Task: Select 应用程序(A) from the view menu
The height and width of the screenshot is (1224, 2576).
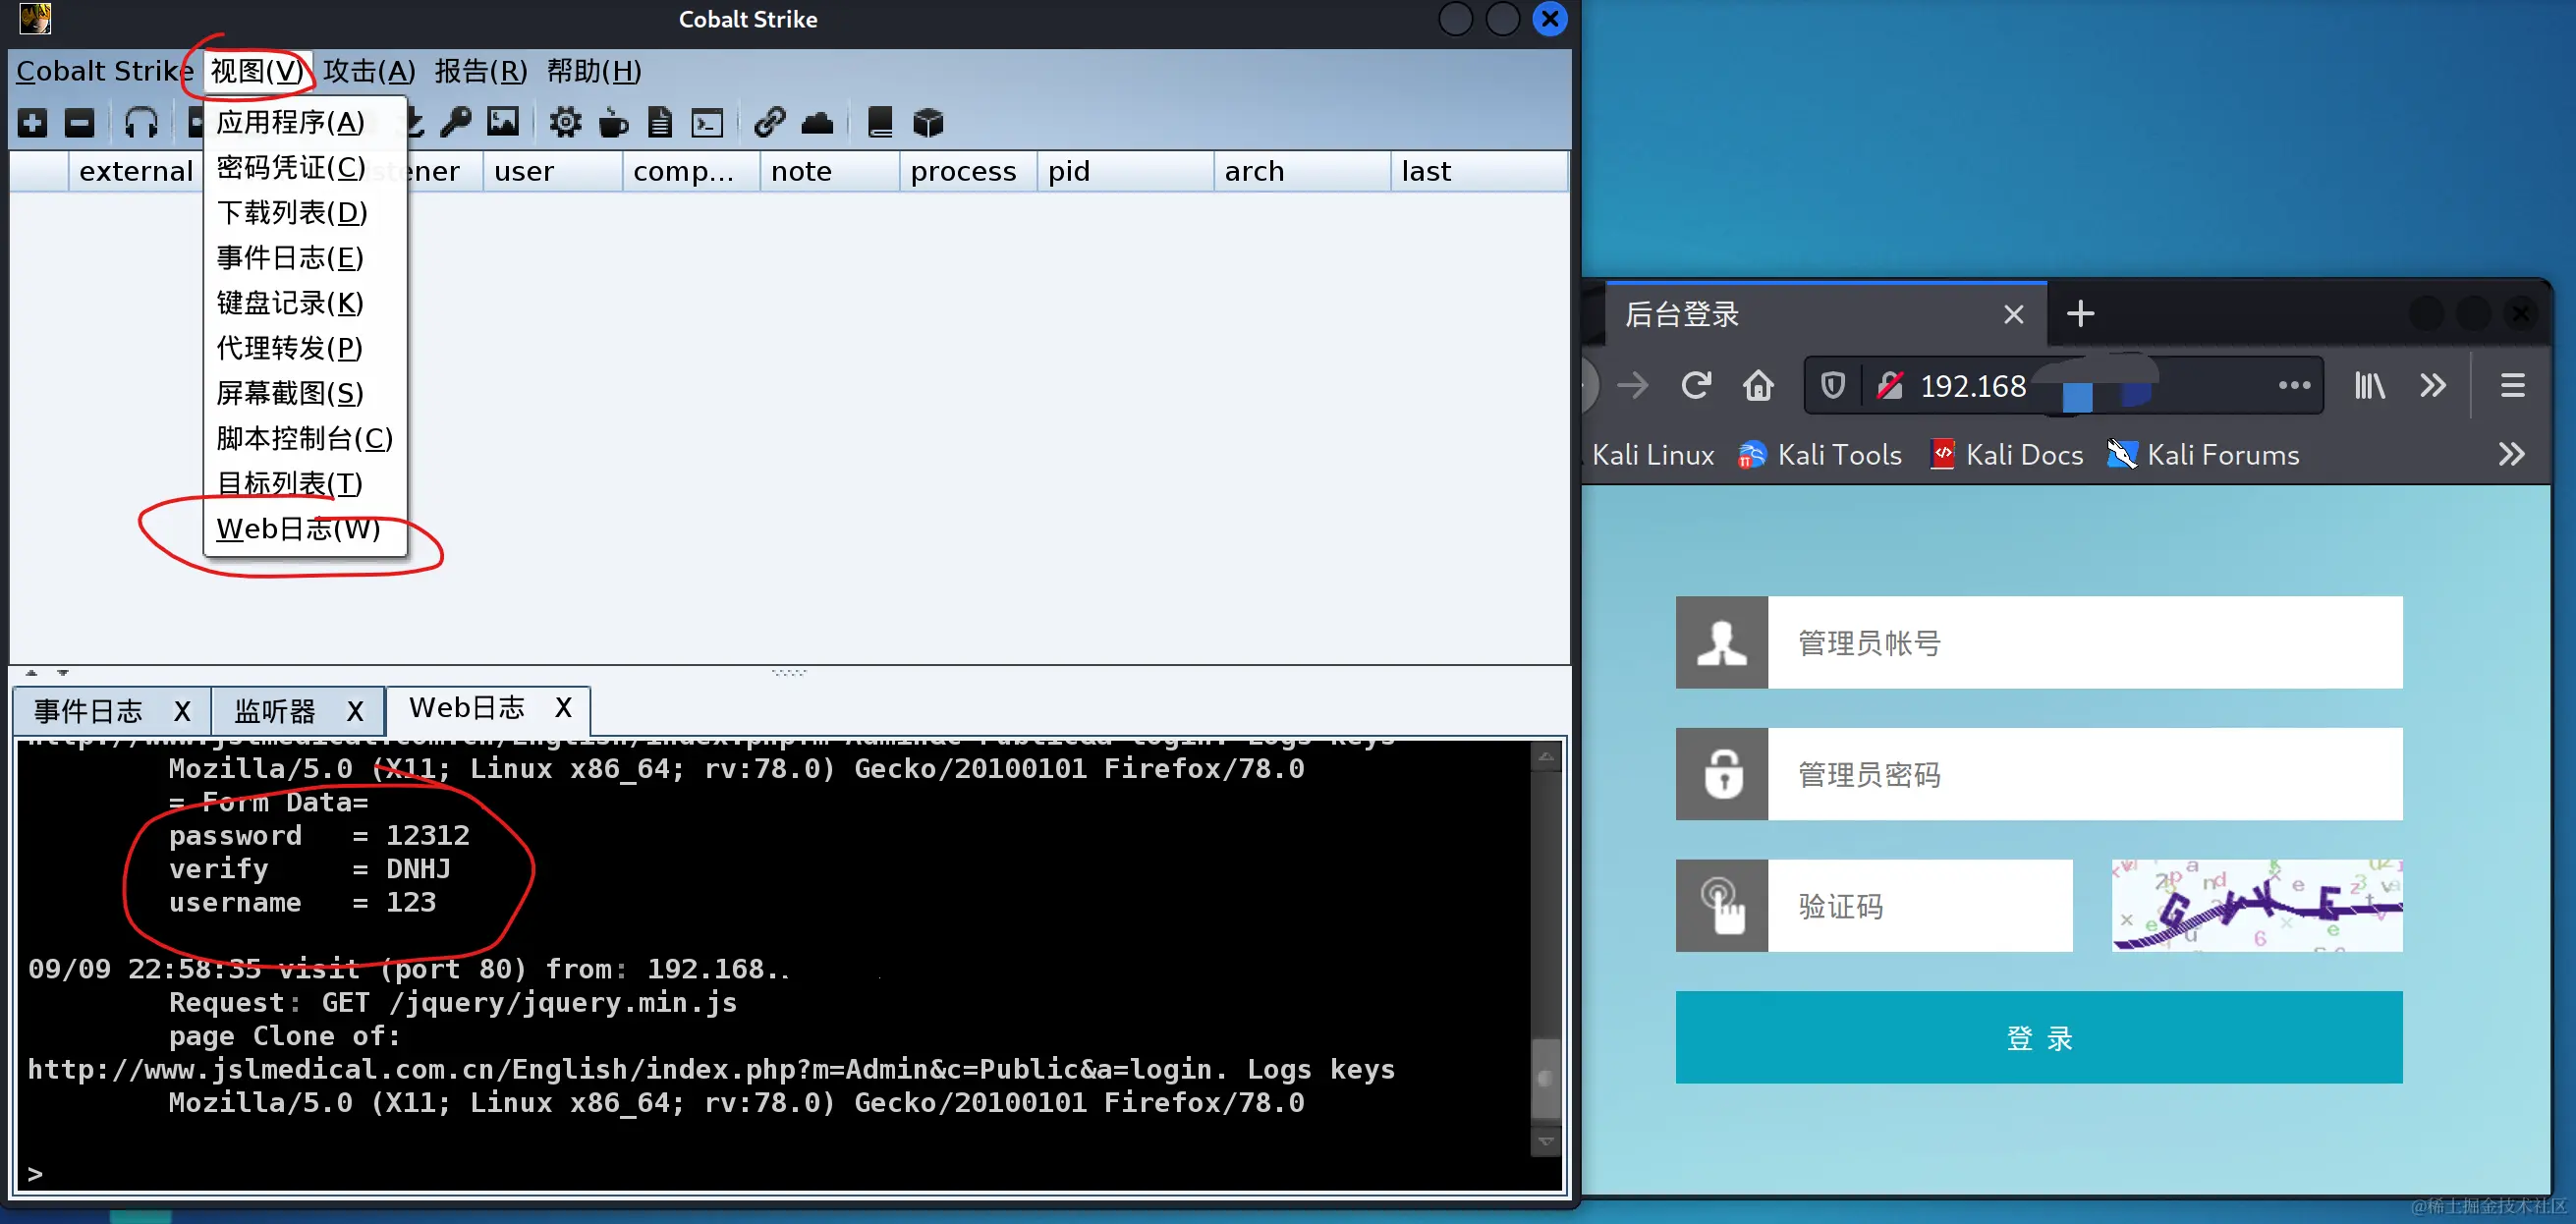Action: (305, 122)
